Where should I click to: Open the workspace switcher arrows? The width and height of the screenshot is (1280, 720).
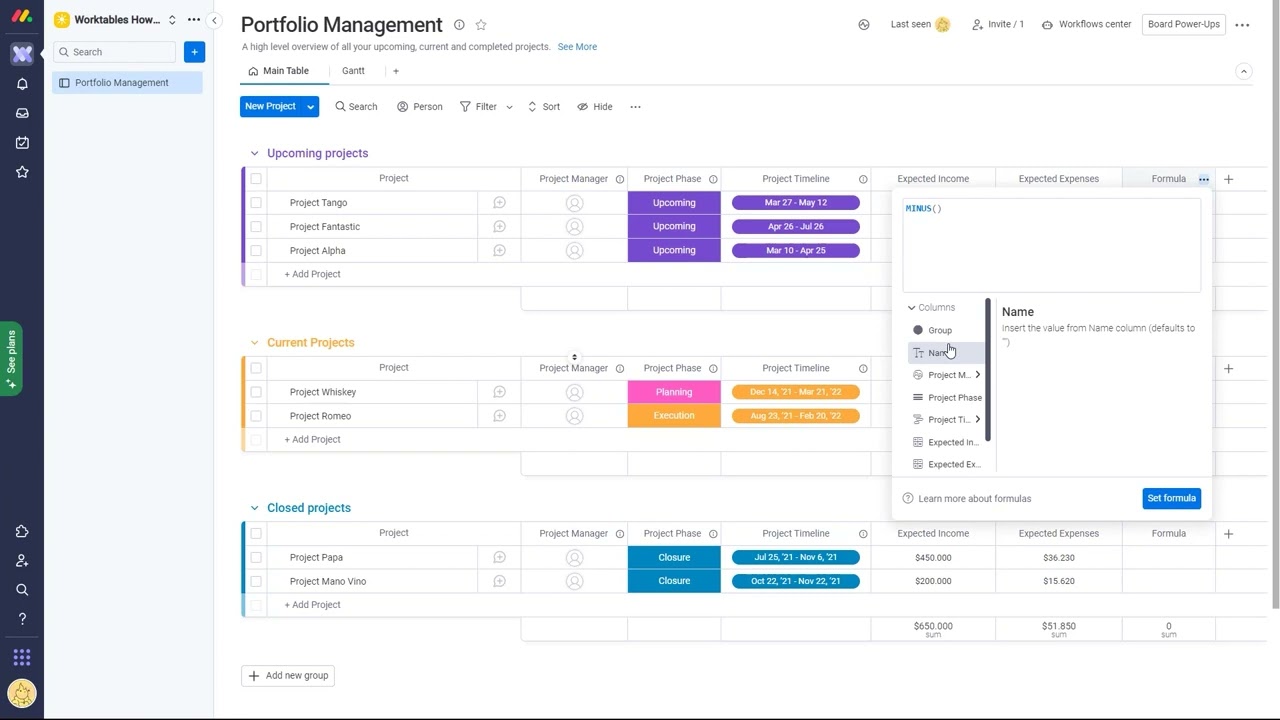pyautogui.click(x=172, y=20)
